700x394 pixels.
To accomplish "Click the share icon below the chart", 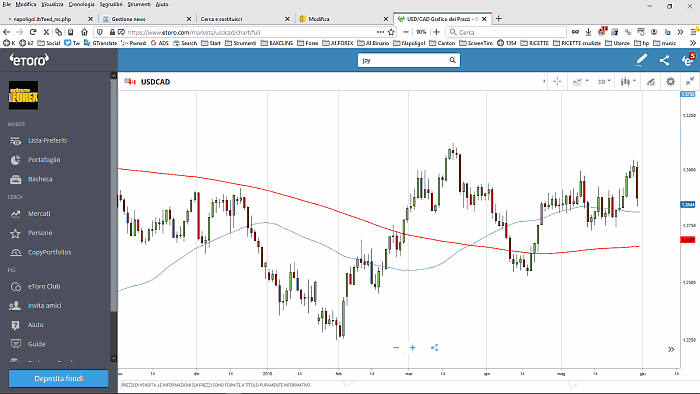I will 434,348.
